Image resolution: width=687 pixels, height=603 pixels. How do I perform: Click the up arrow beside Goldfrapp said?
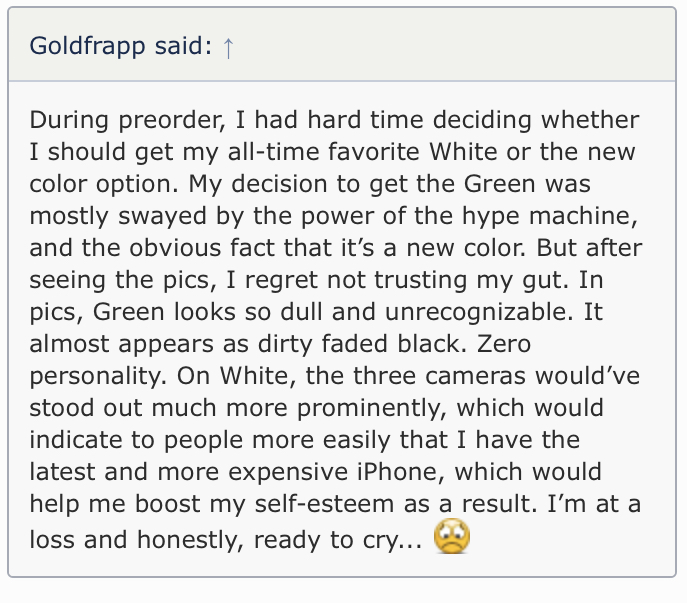pos(228,47)
